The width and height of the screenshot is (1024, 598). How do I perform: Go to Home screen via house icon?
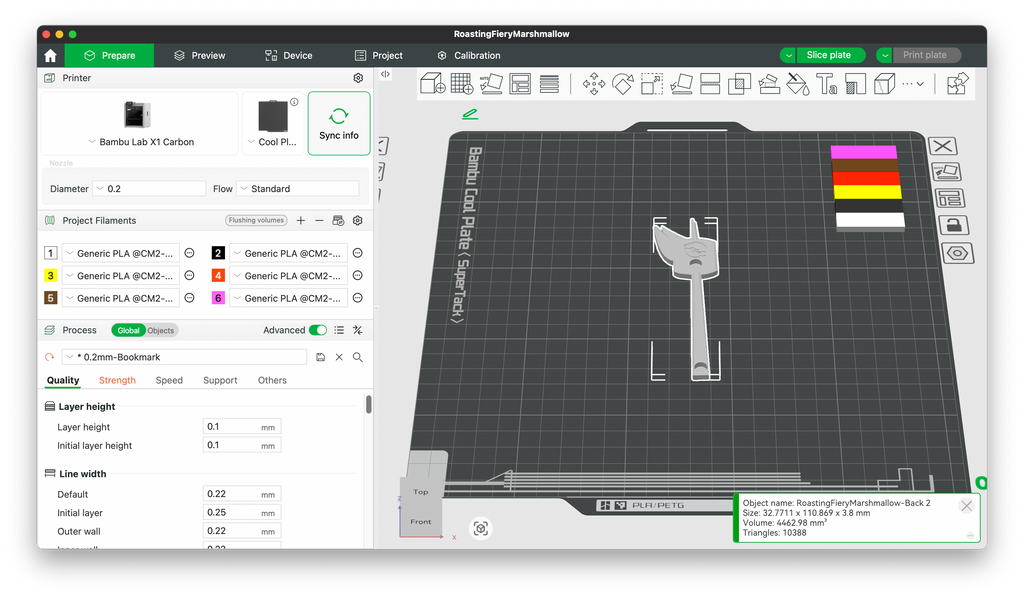50,55
